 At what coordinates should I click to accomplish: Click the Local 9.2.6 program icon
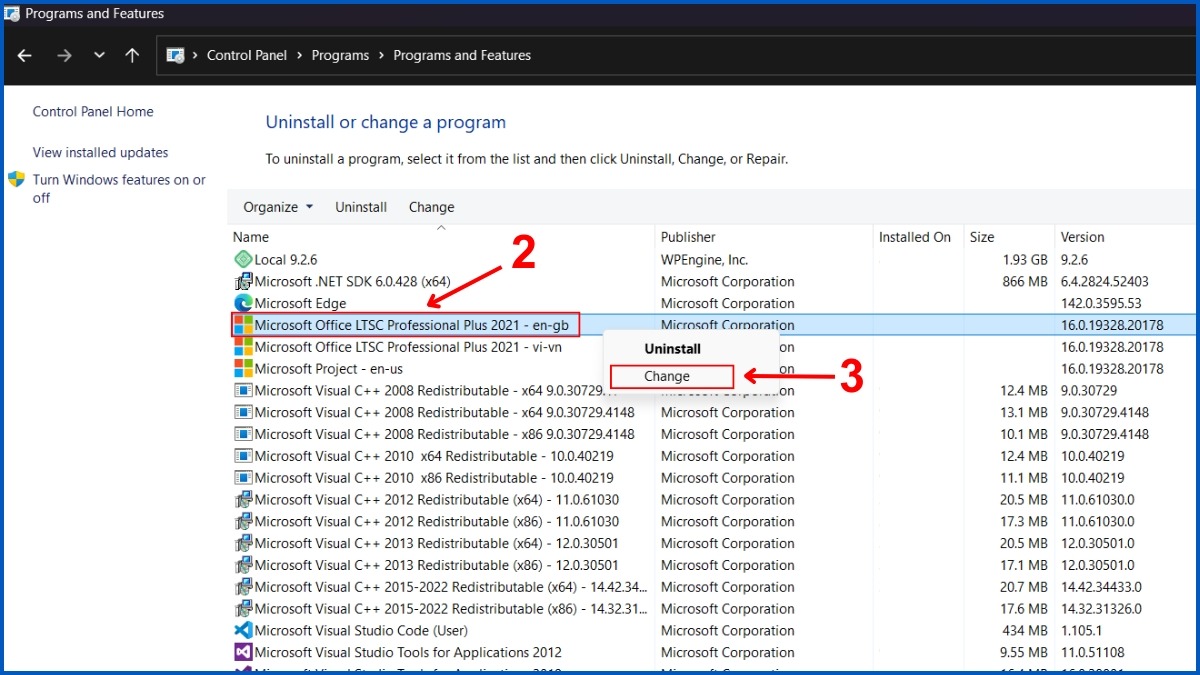pyautogui.click(x=243, y=260)
